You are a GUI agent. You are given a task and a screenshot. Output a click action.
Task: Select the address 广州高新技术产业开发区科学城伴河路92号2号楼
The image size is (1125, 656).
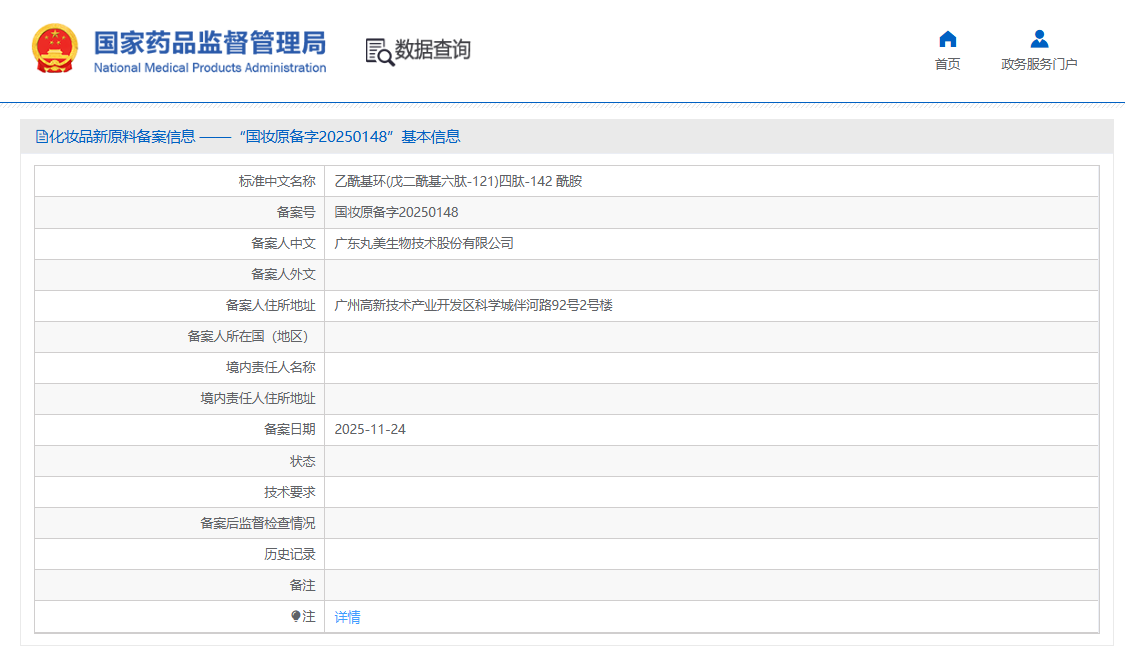(473, 305)
